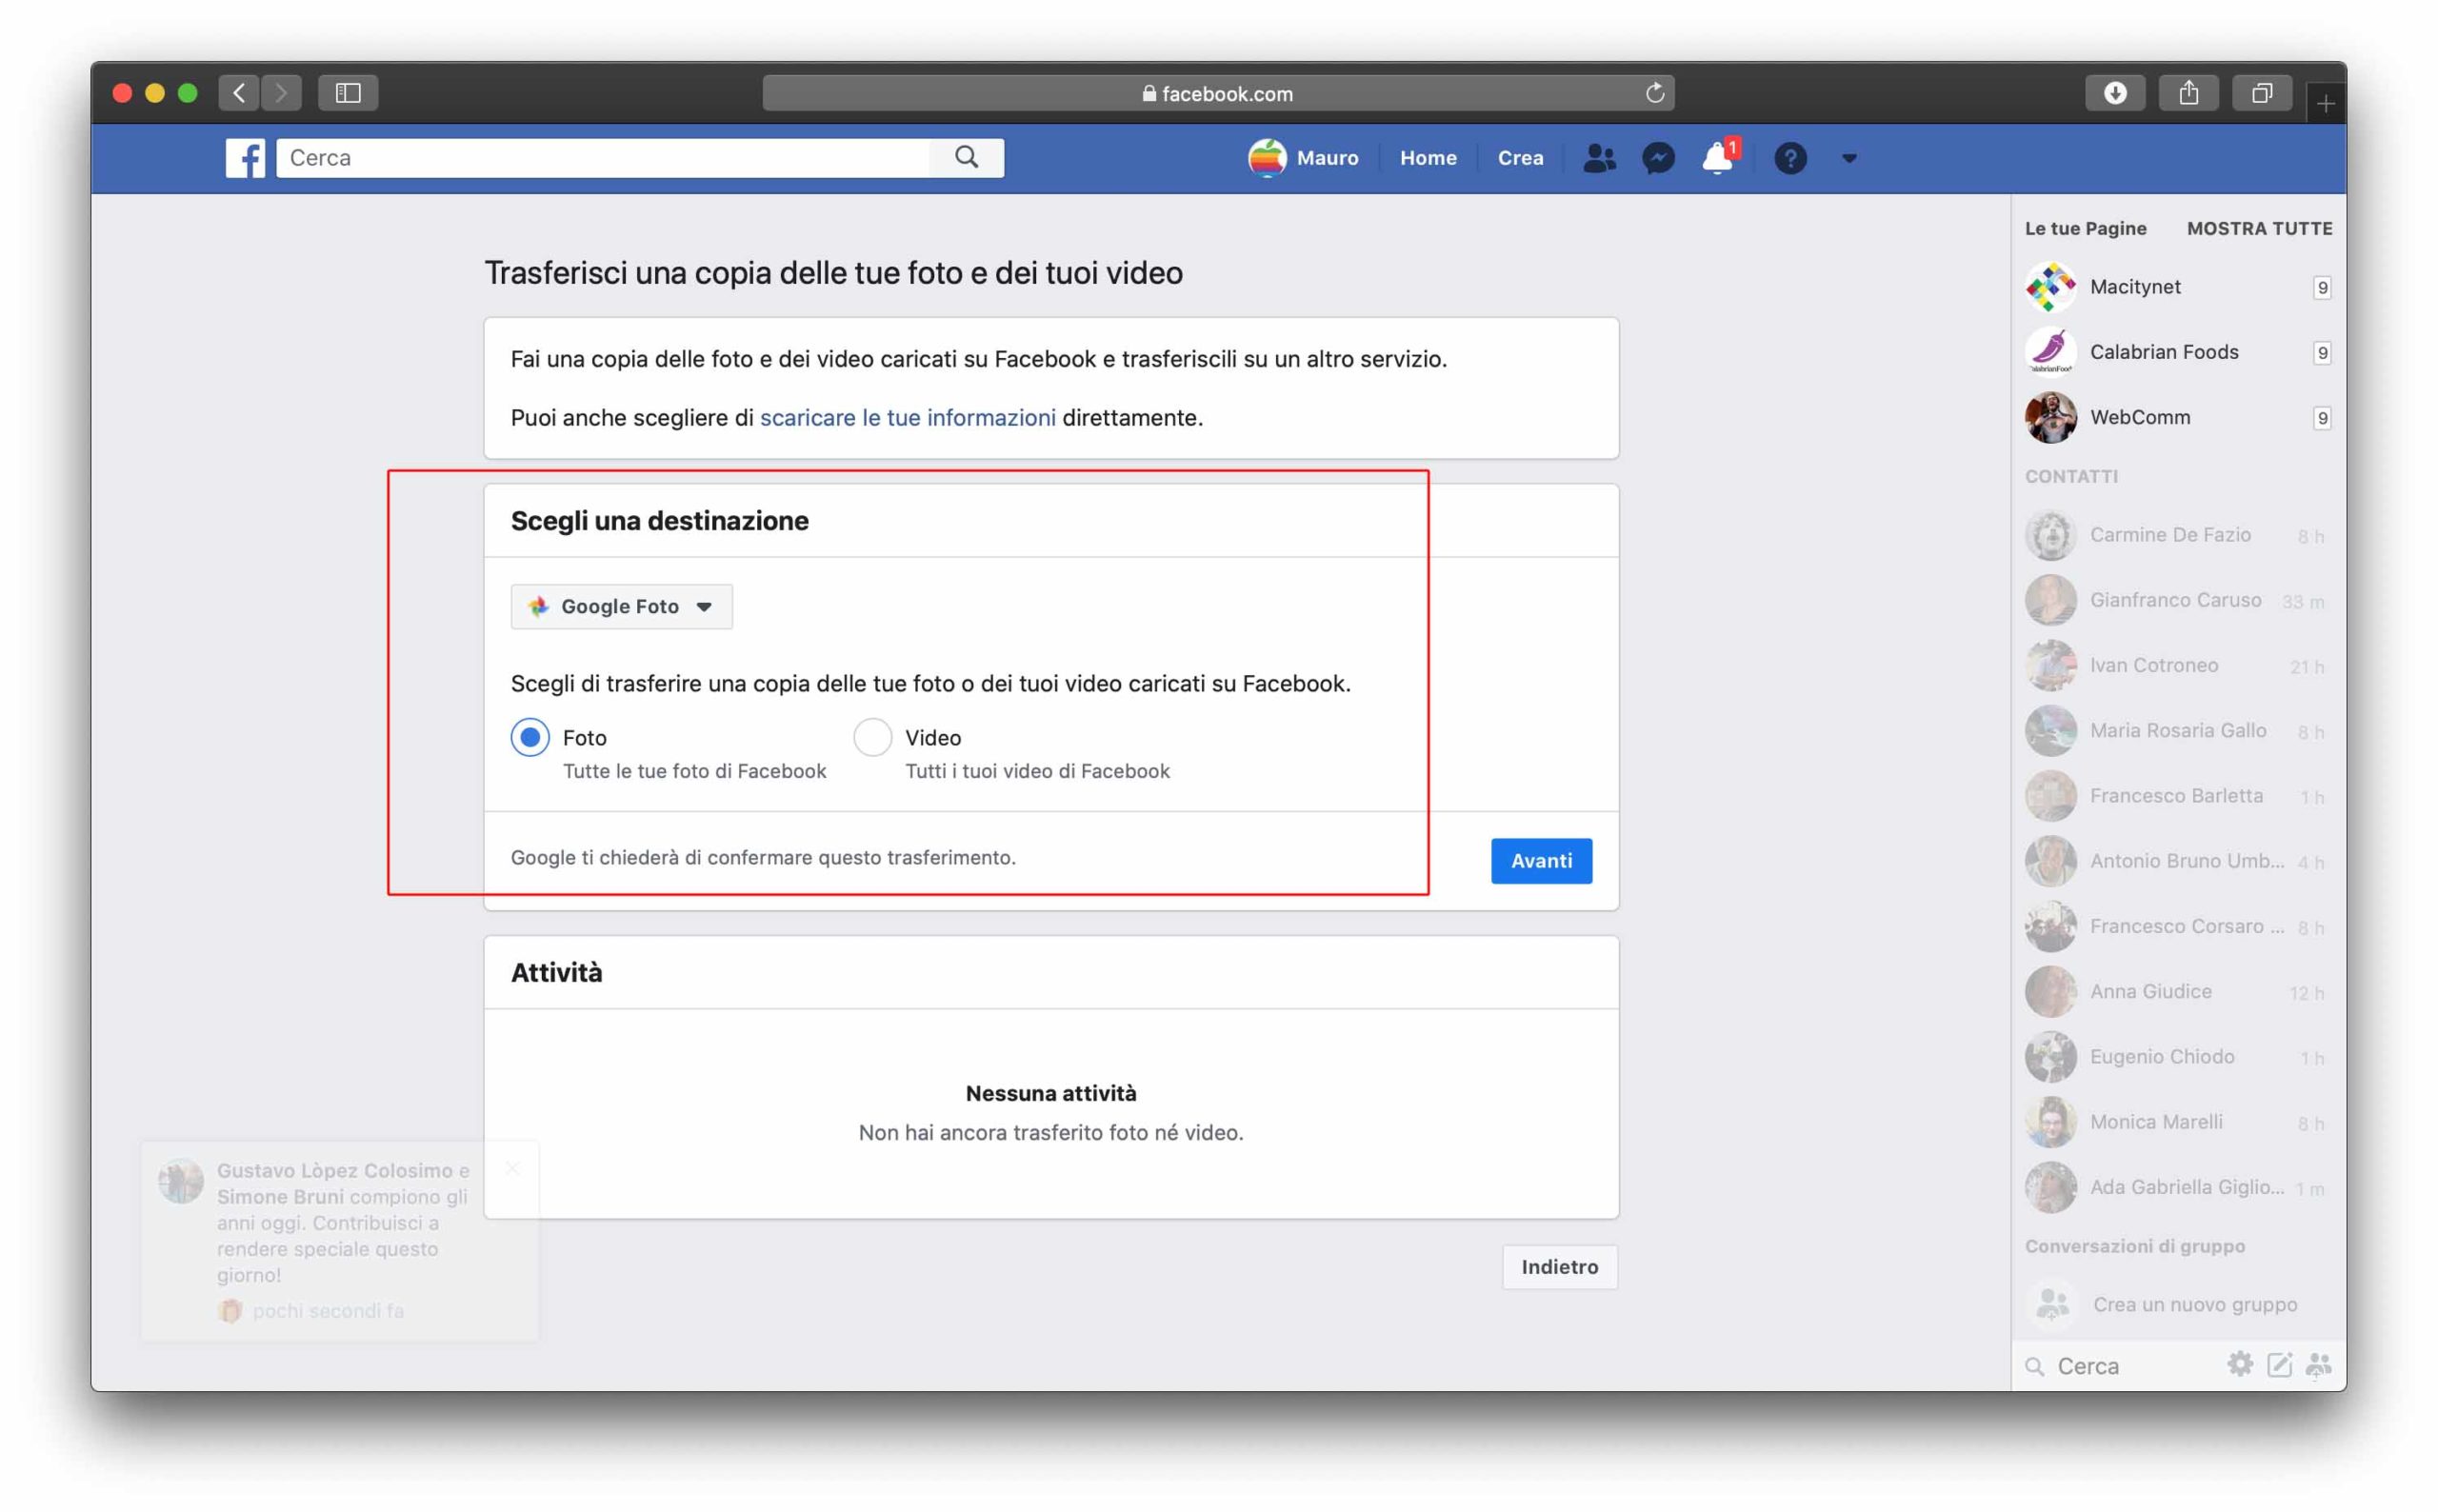
Task: Open notifications bell icon
Action: point(1717,158)
